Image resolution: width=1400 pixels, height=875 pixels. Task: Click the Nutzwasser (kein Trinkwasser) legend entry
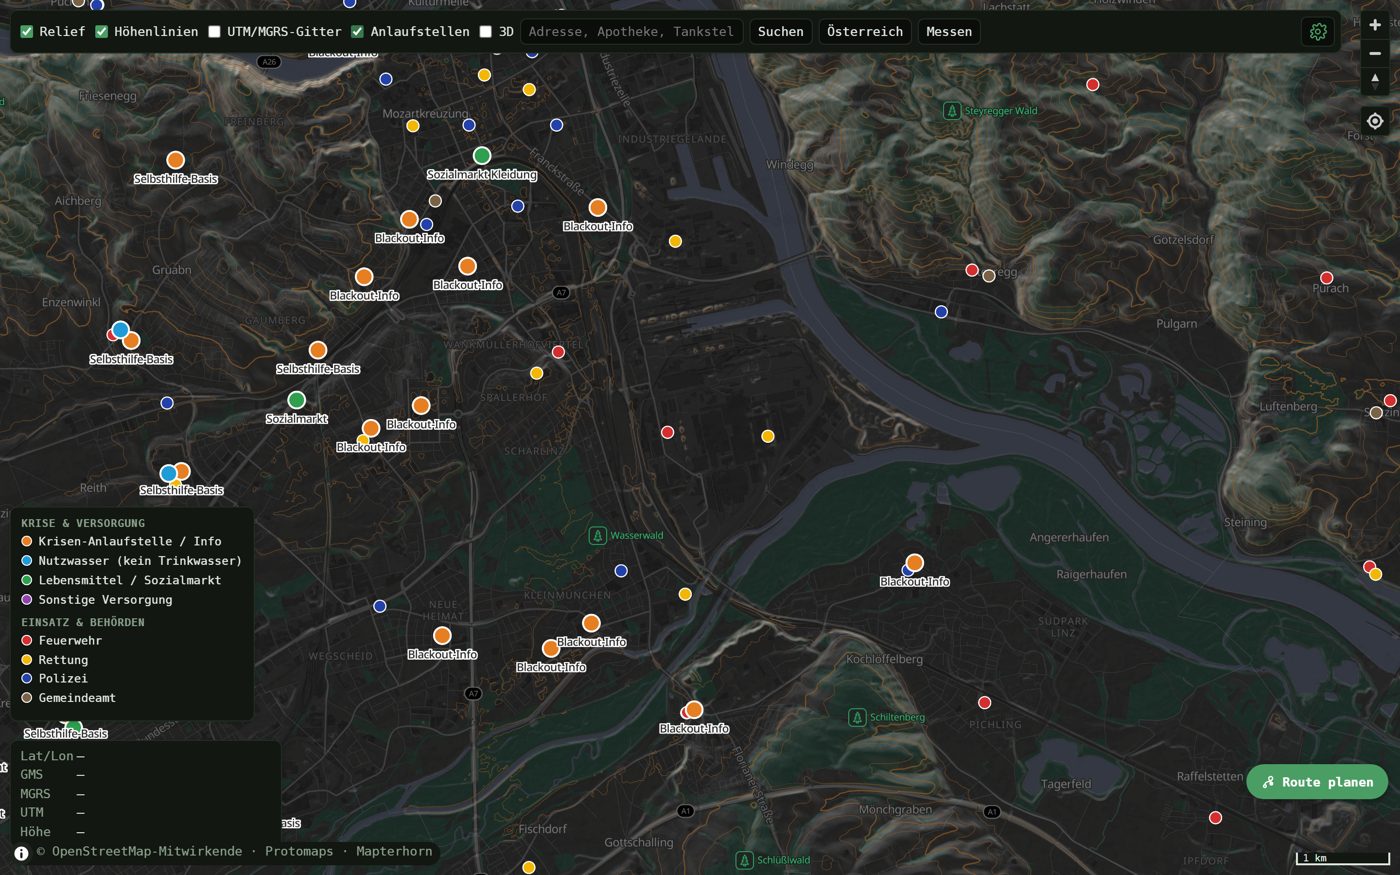[131, 561]
